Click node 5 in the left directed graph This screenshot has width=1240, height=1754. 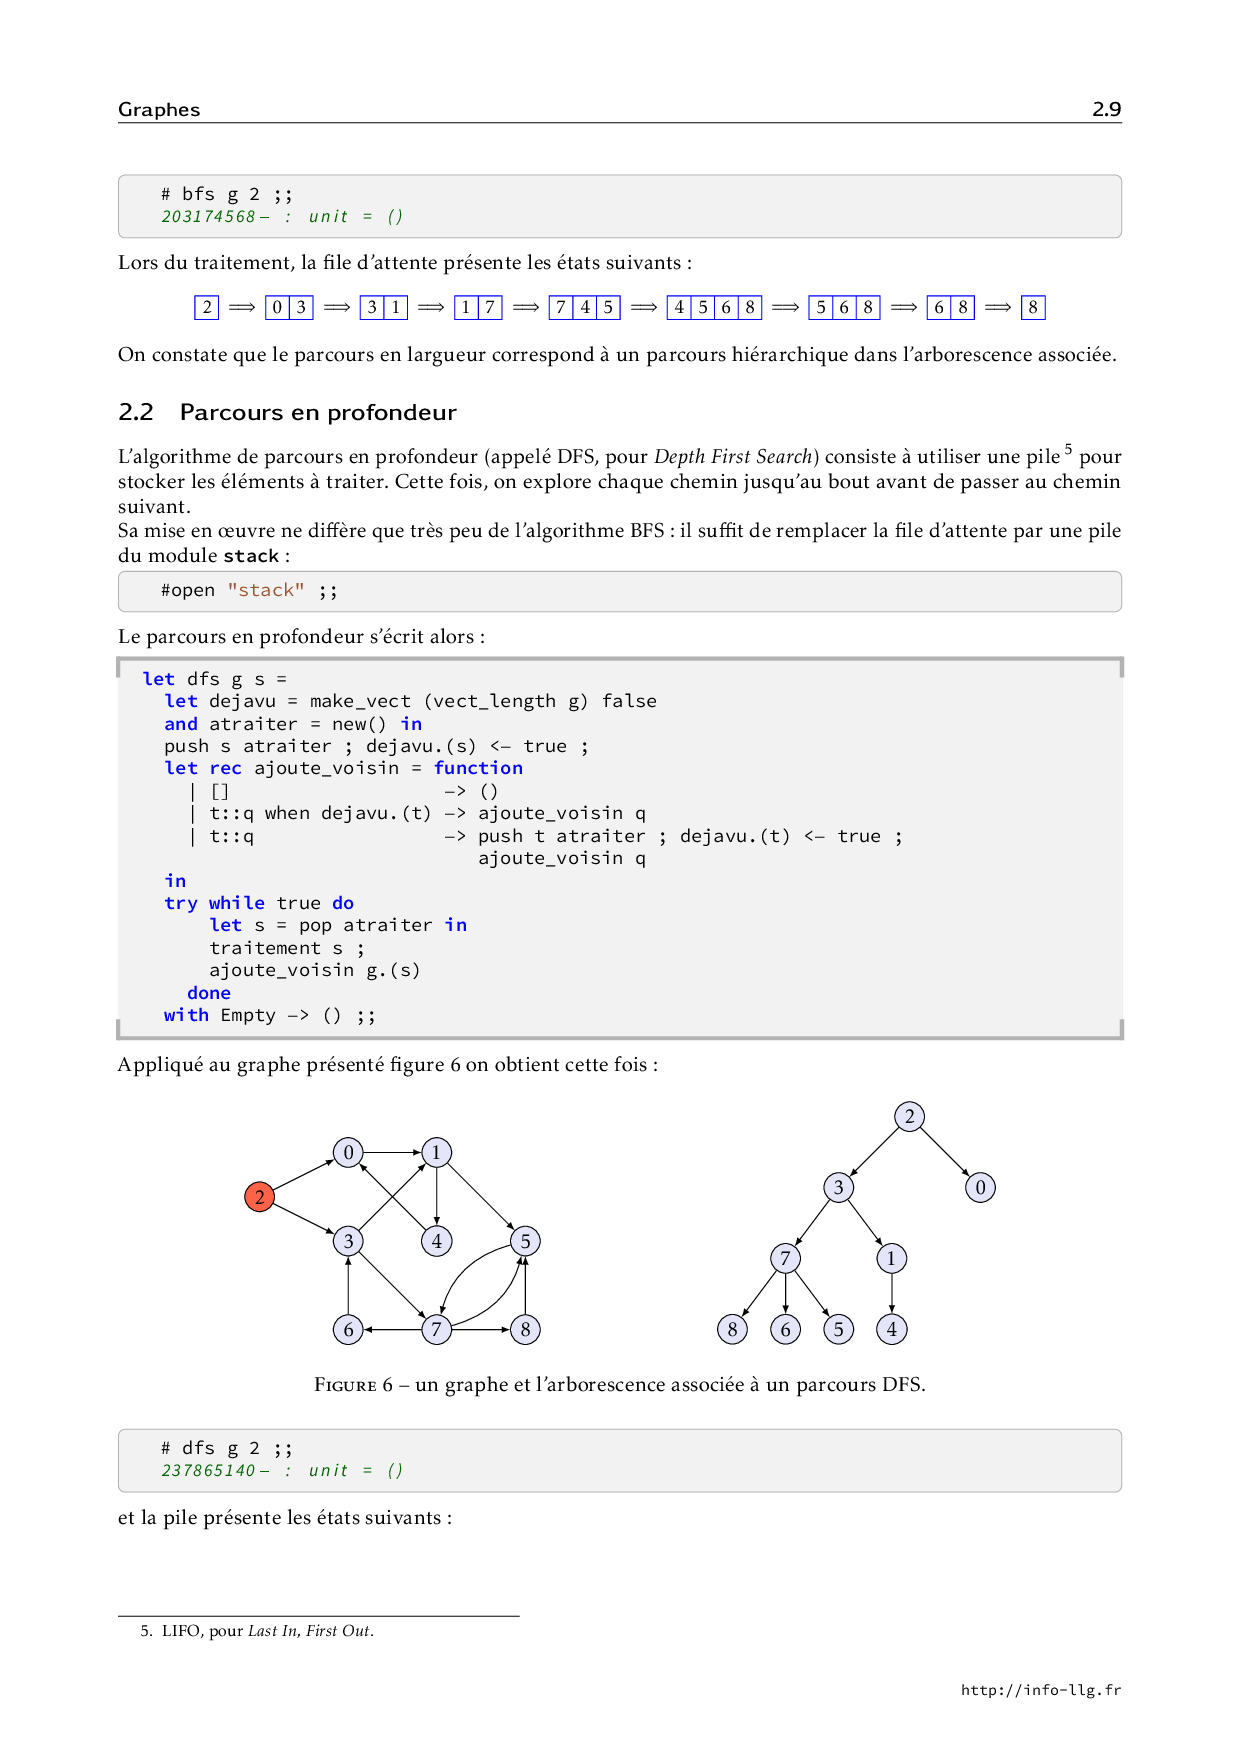tap(525, 1241)
